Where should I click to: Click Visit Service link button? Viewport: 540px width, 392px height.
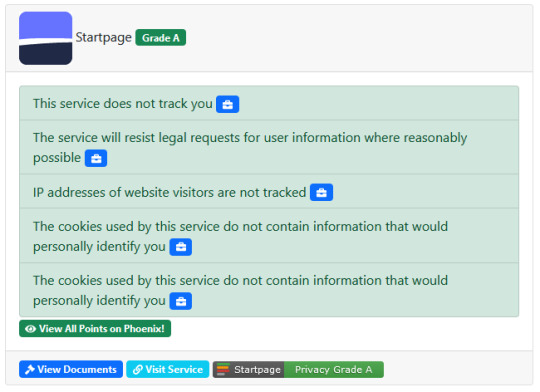pos(168,369)
